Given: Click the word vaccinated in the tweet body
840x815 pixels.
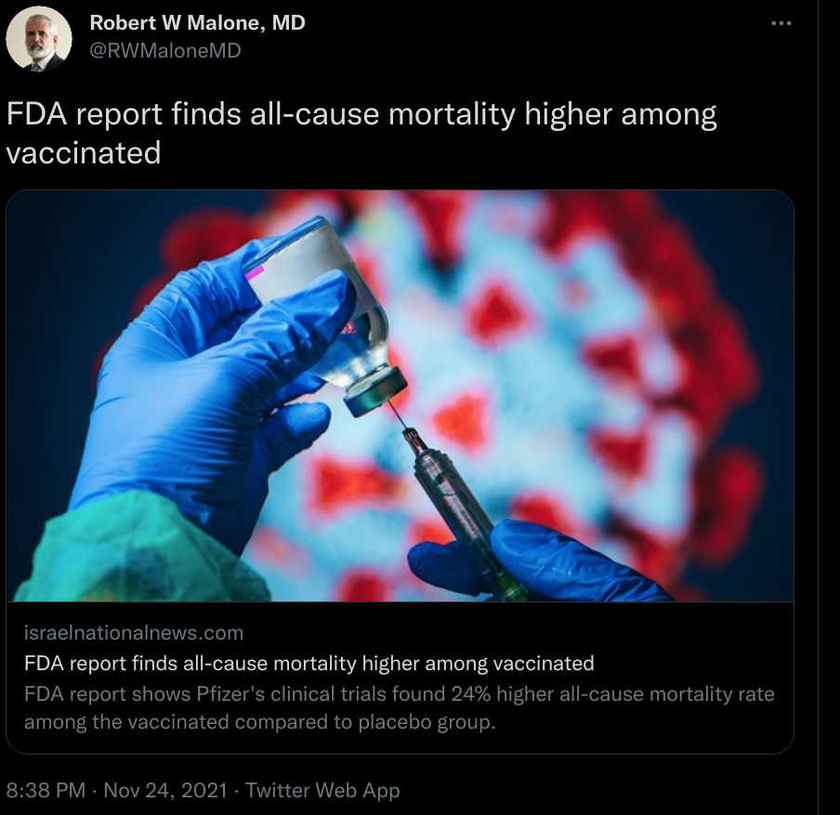Looking at the screenshot, I should coord(84,153).
